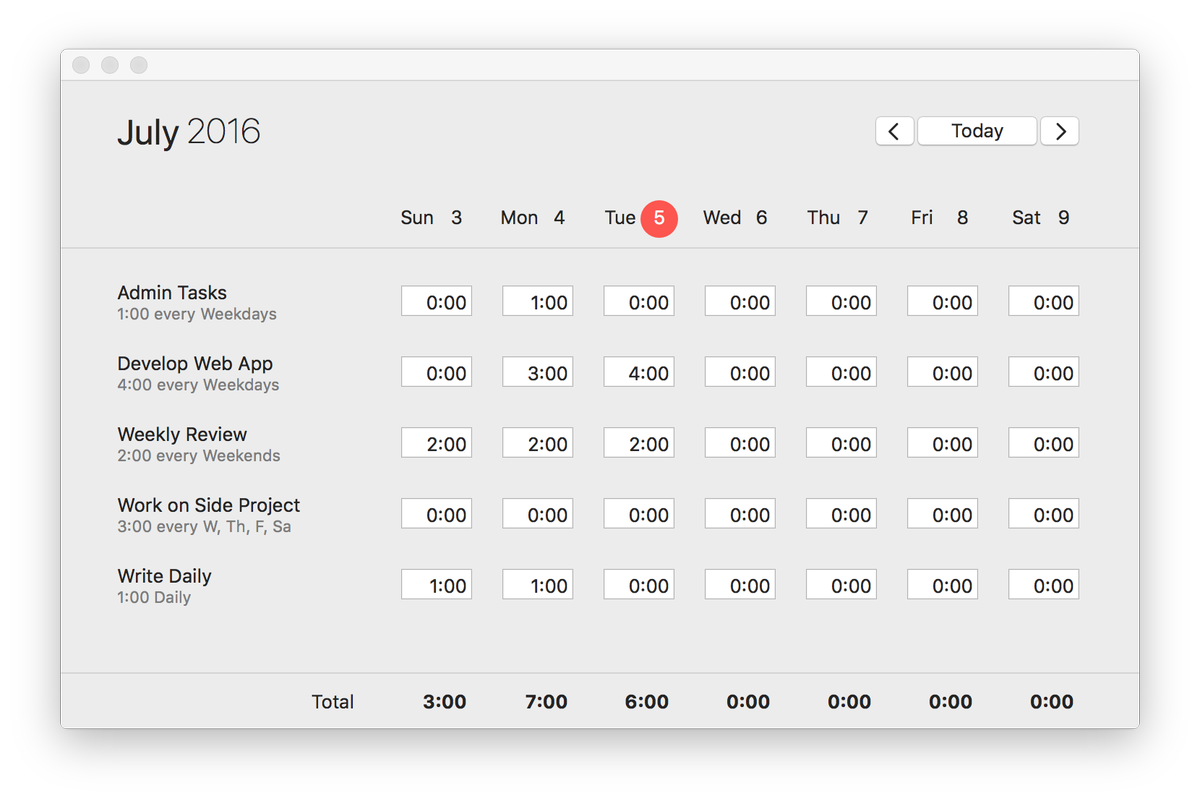Click the July 2016 month title

[189, 132]
